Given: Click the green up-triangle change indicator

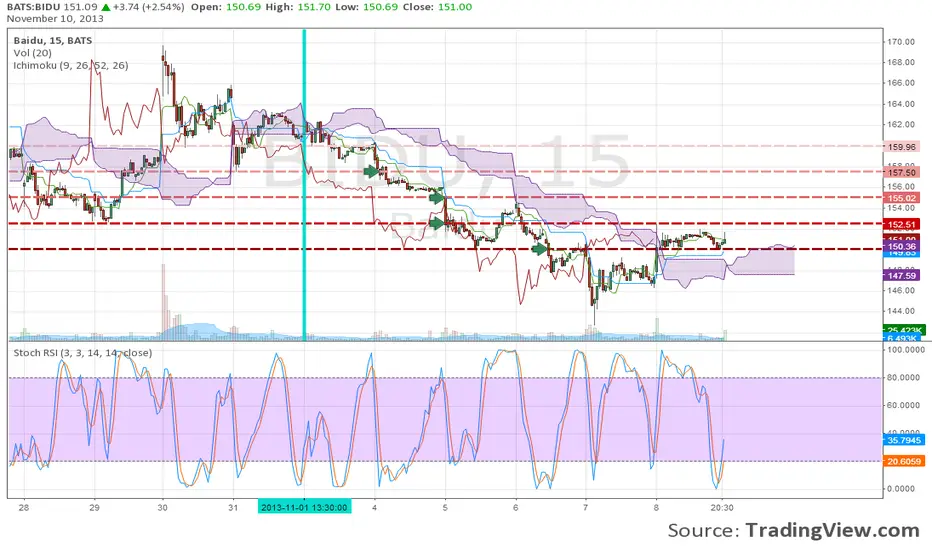Looking at the screenshot, I should click(106, 7).
